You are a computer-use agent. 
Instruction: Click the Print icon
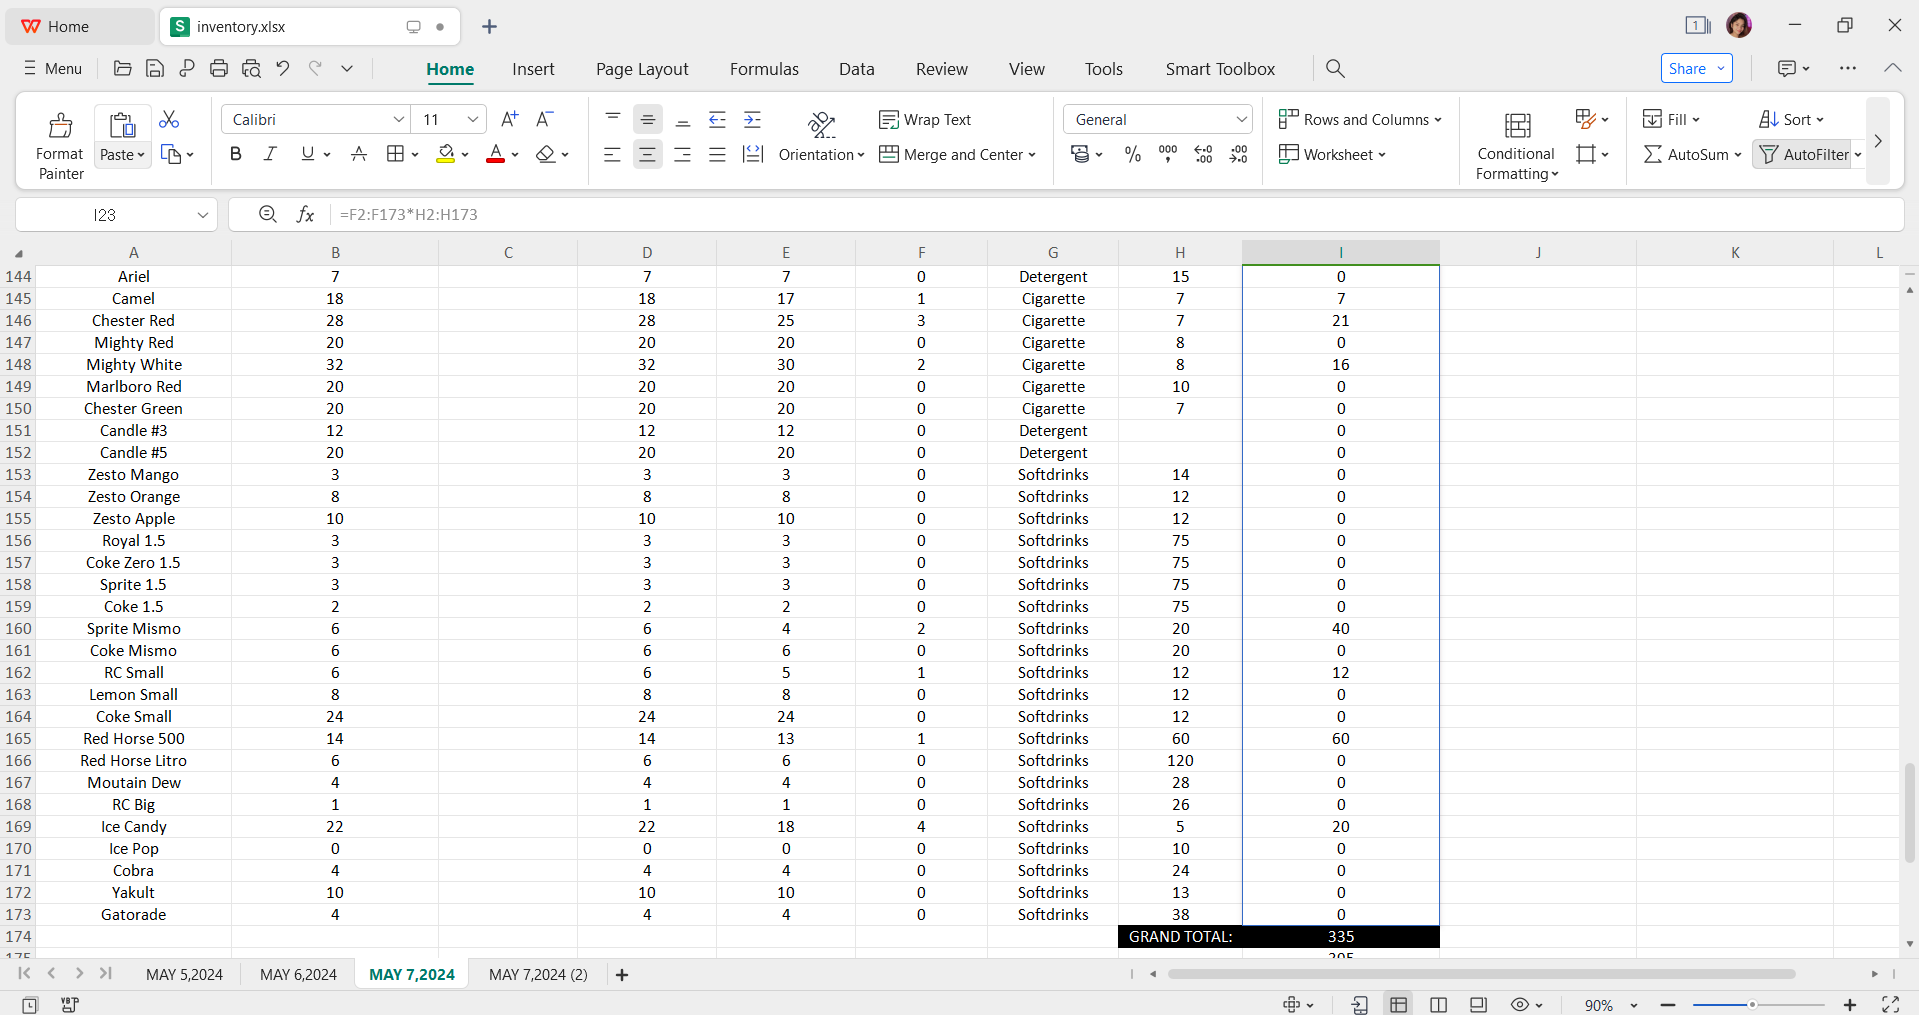click(219, 68)
